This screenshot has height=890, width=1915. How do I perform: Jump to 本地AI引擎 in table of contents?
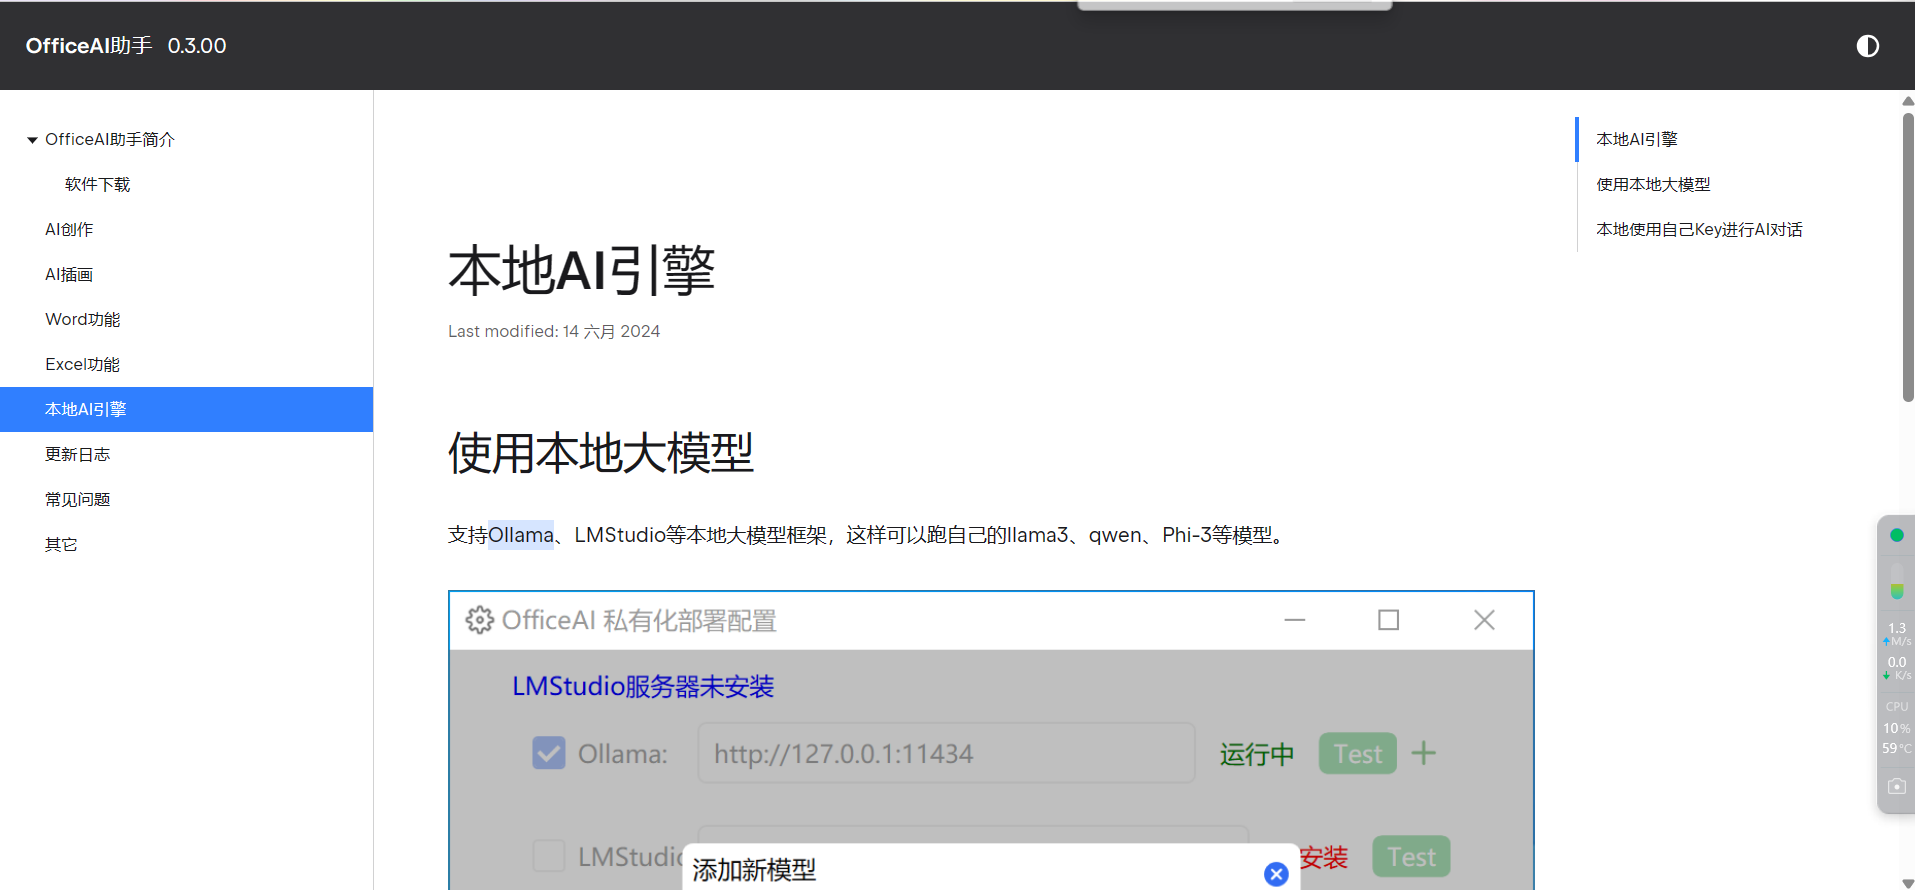(1637, 139)
